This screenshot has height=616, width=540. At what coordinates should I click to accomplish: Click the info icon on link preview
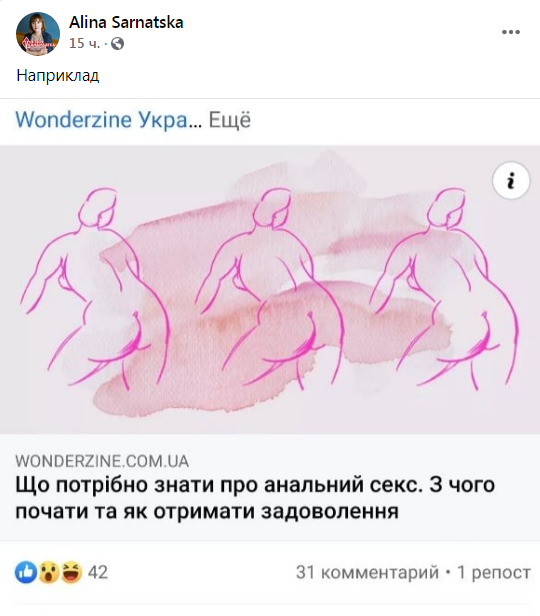coord(511,181)
